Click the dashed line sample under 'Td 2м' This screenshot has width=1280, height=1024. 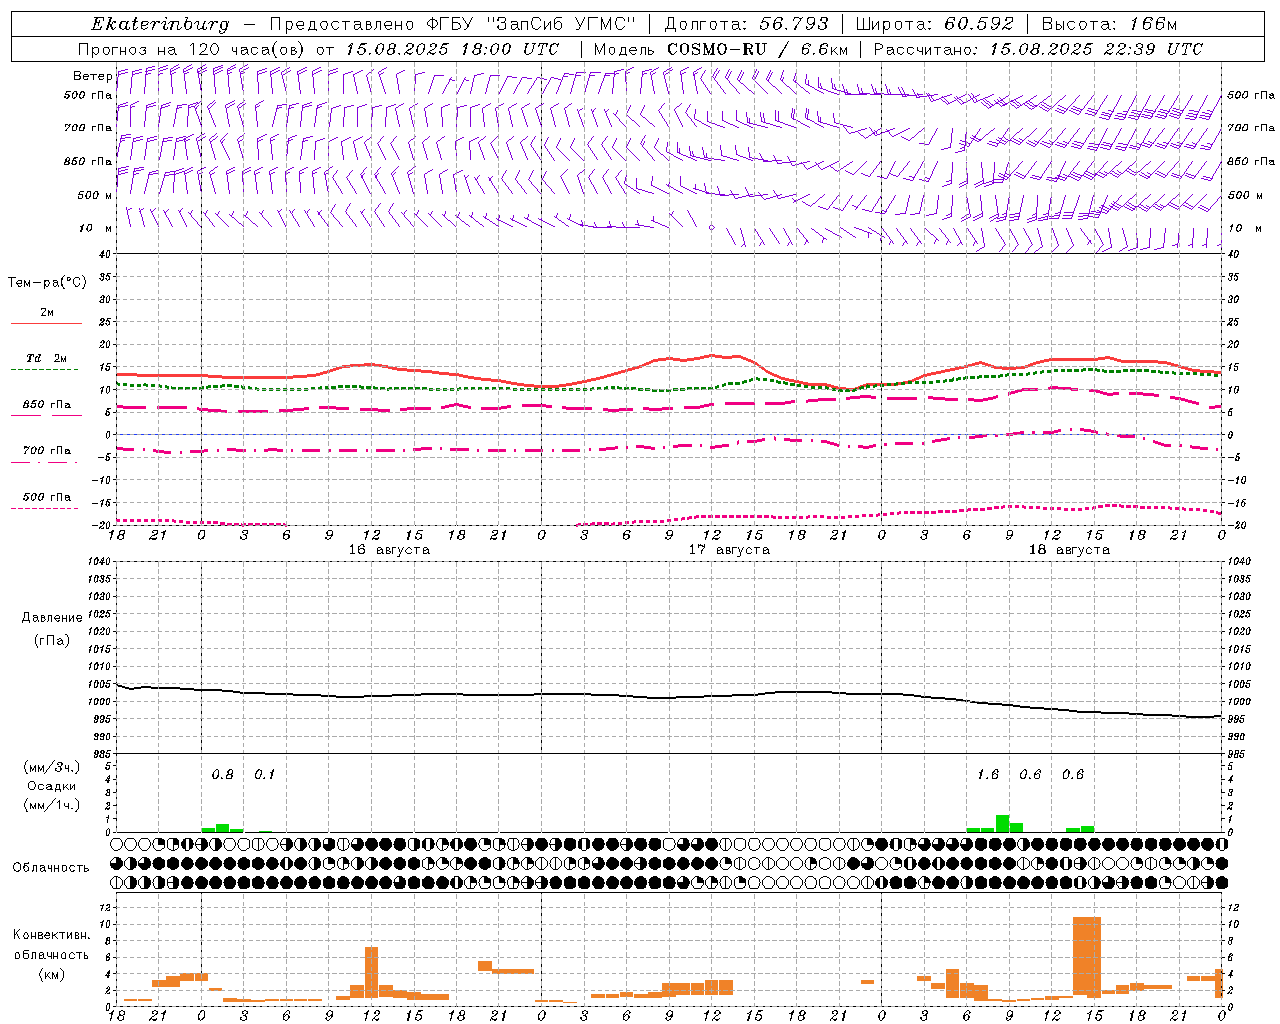point(45,370)
